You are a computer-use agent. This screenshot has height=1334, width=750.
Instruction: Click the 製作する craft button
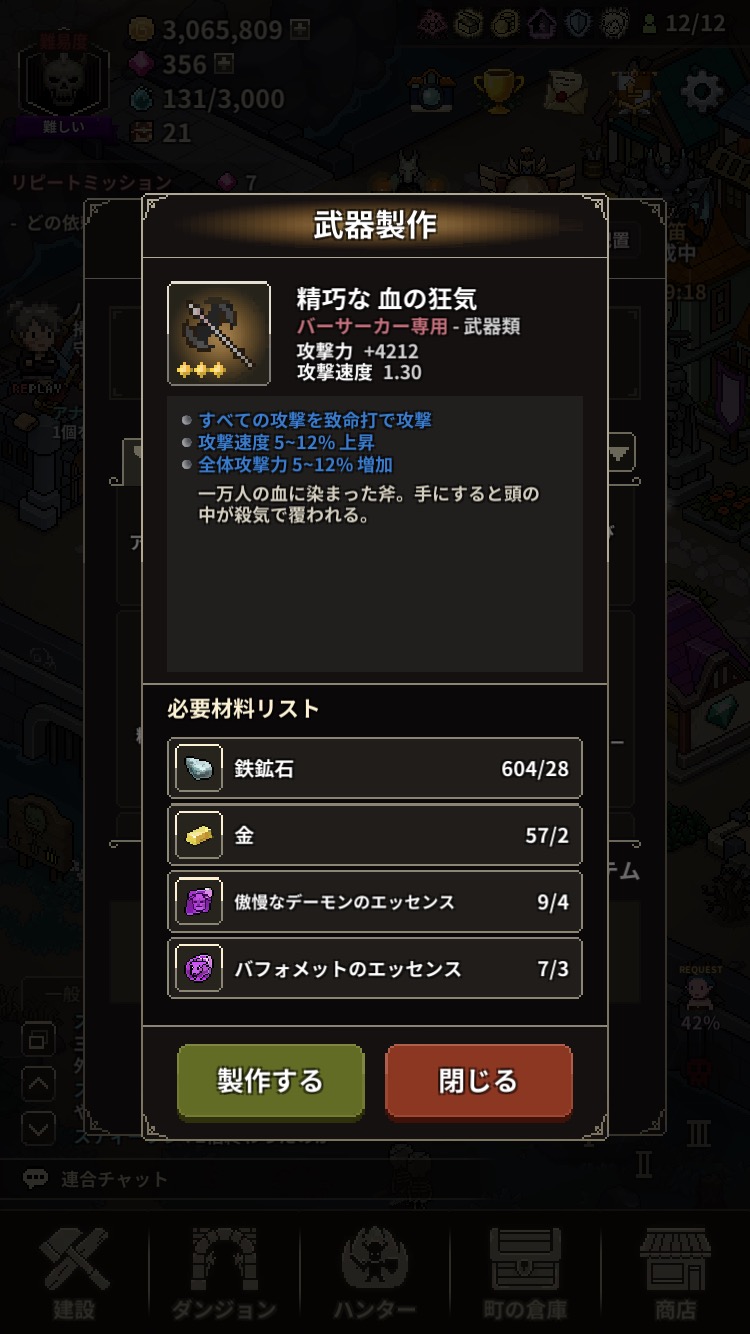point(270,1080)
